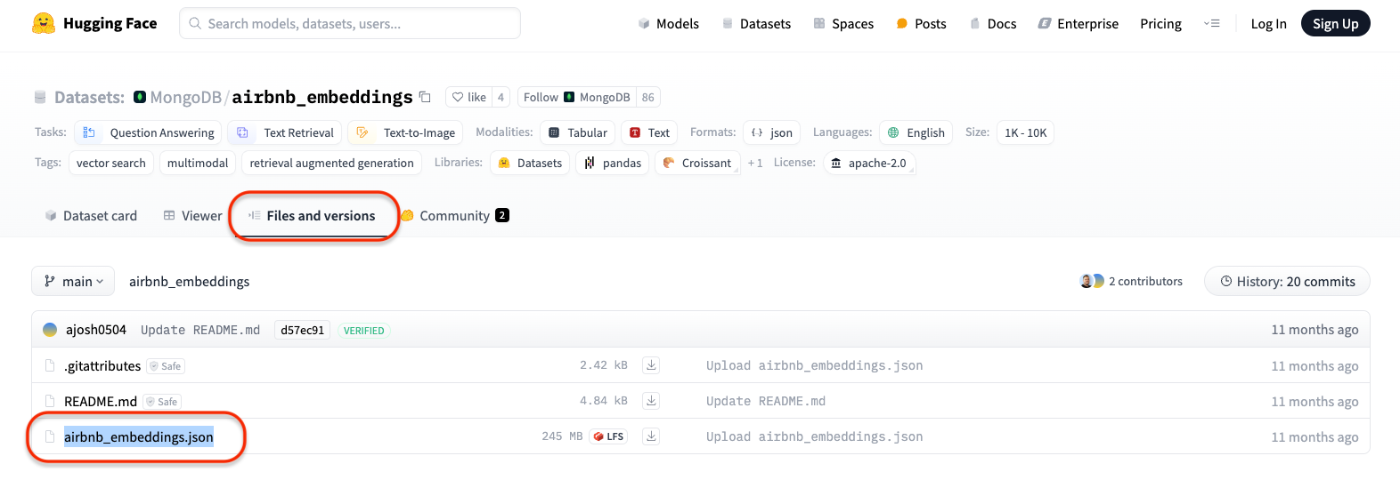Open the Enterprise page
The image size is (1400, 480).
point(1078,24)
